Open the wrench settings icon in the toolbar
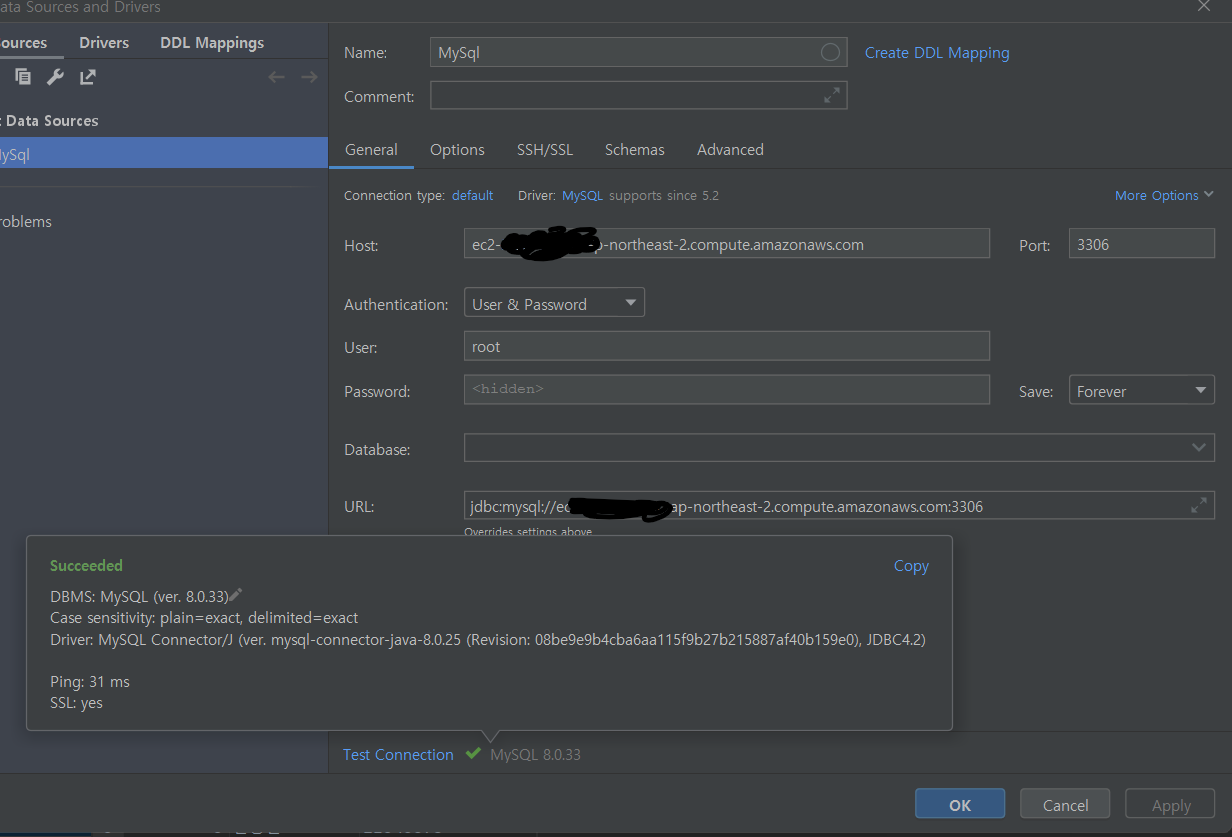This screenshot has width=1232, height=837. click(x=55, y=77)
